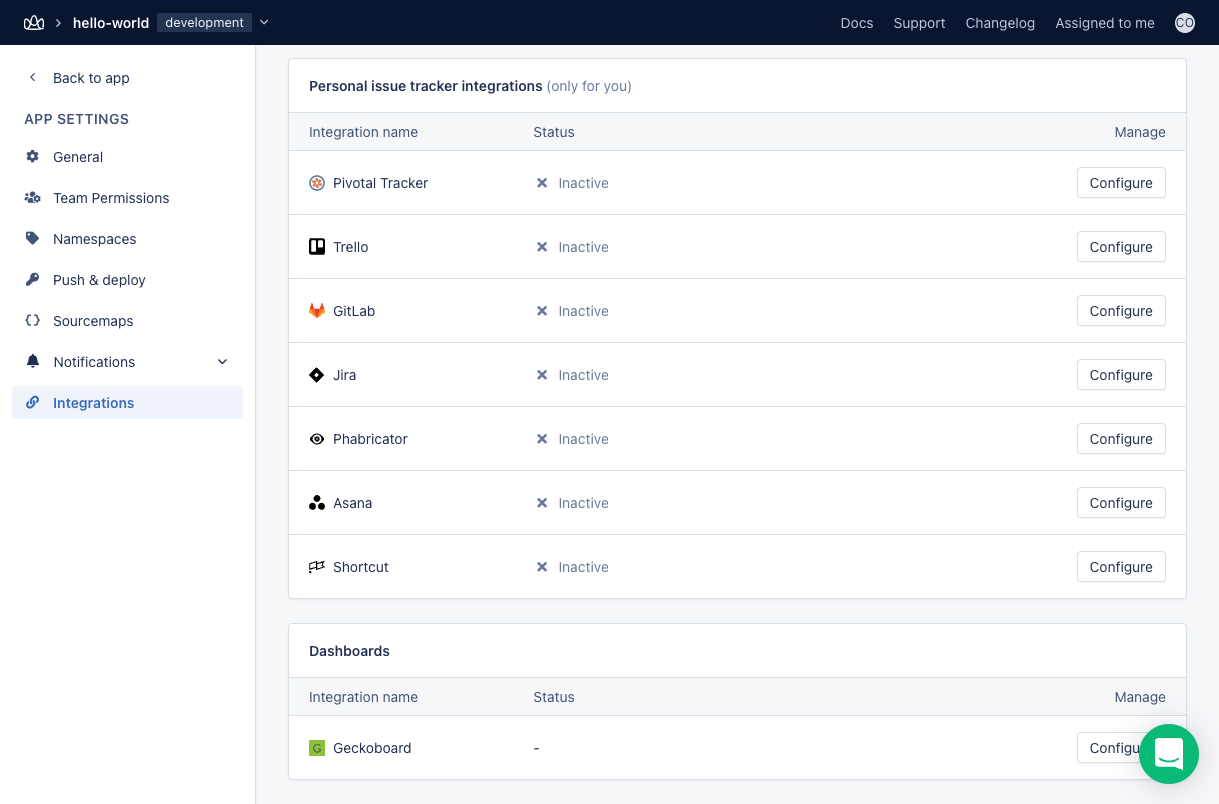The width and height of the screenshot is (1219, 804).
Task: Configure the Pivotal Tracker integration
Action: (x=1121, y=183)
